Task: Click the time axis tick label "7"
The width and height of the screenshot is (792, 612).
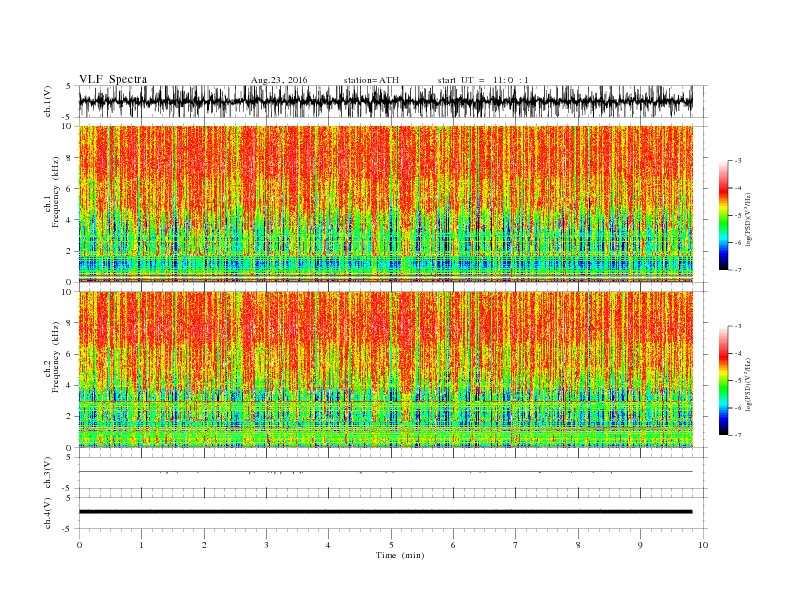Action: coord(516,545)
